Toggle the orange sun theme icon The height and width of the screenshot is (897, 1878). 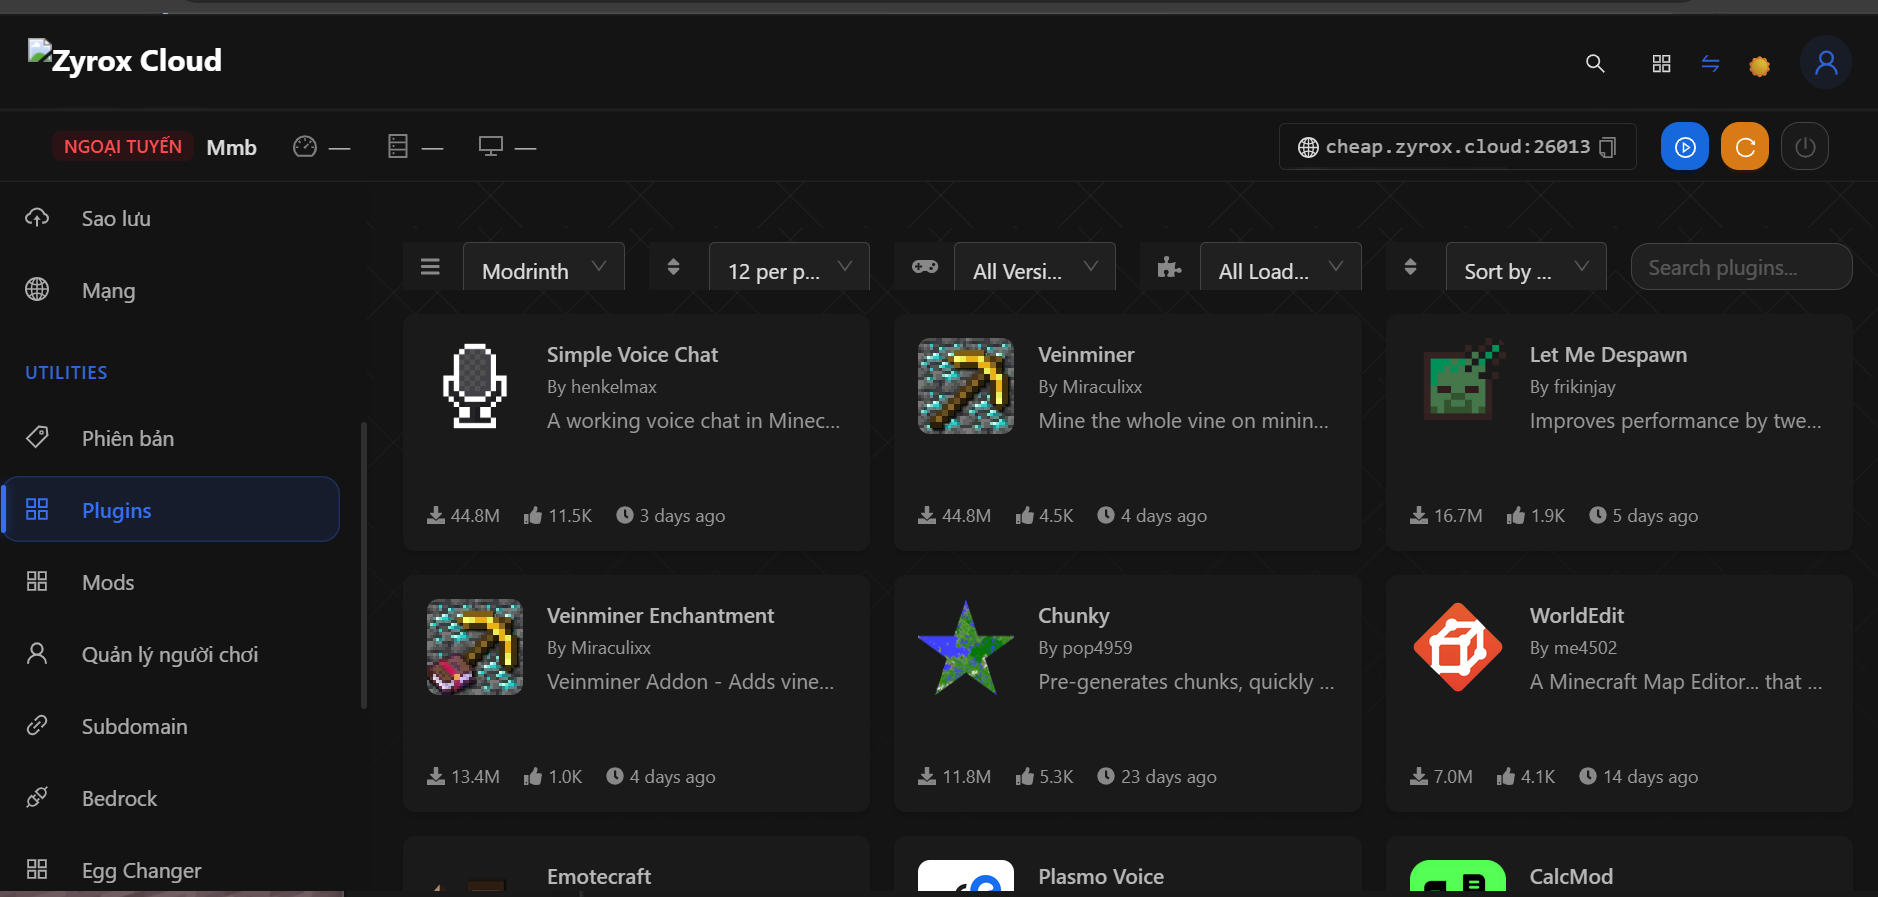tap(1759, 66)
